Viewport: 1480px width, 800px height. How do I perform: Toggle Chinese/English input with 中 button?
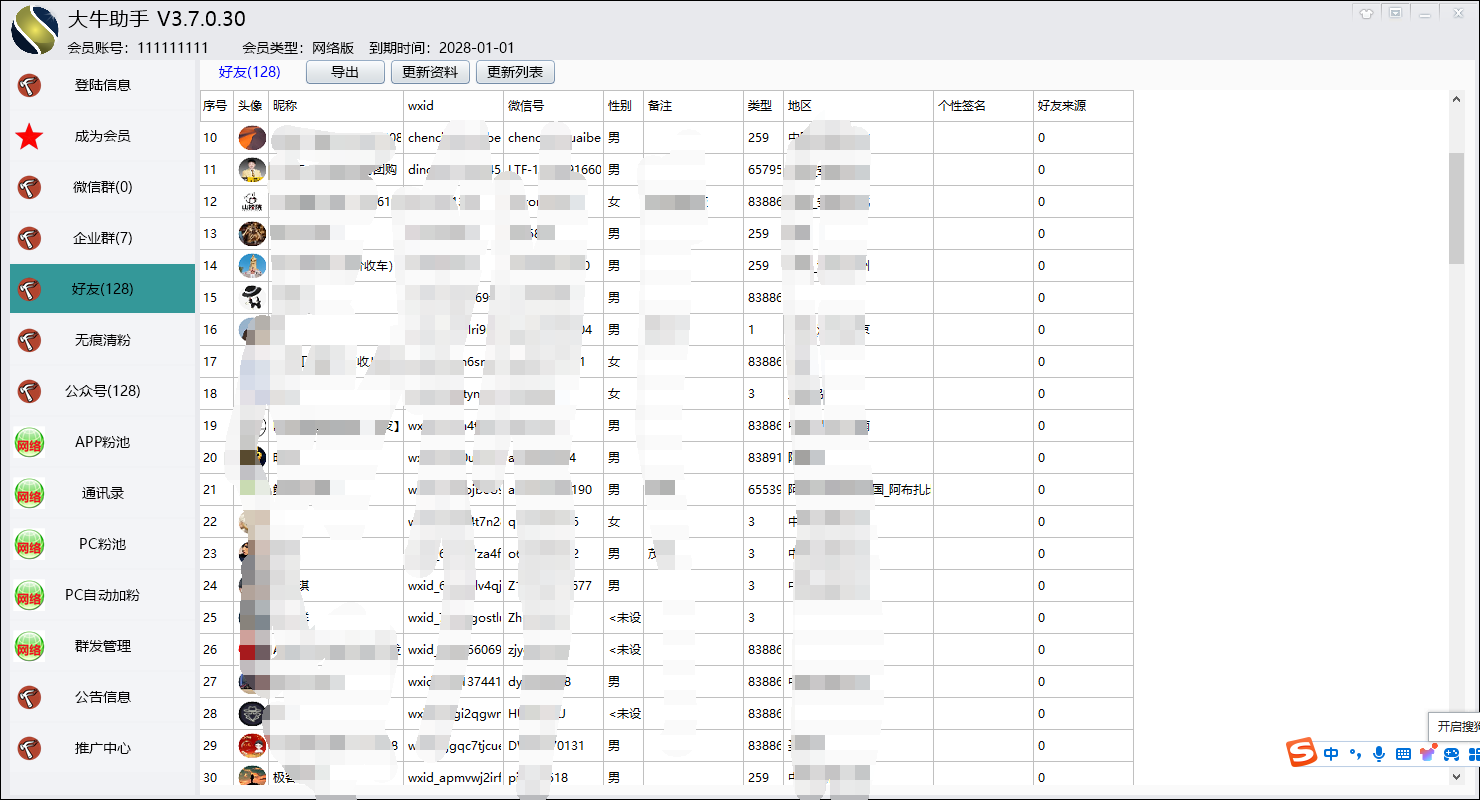(x=1330, y=753)
